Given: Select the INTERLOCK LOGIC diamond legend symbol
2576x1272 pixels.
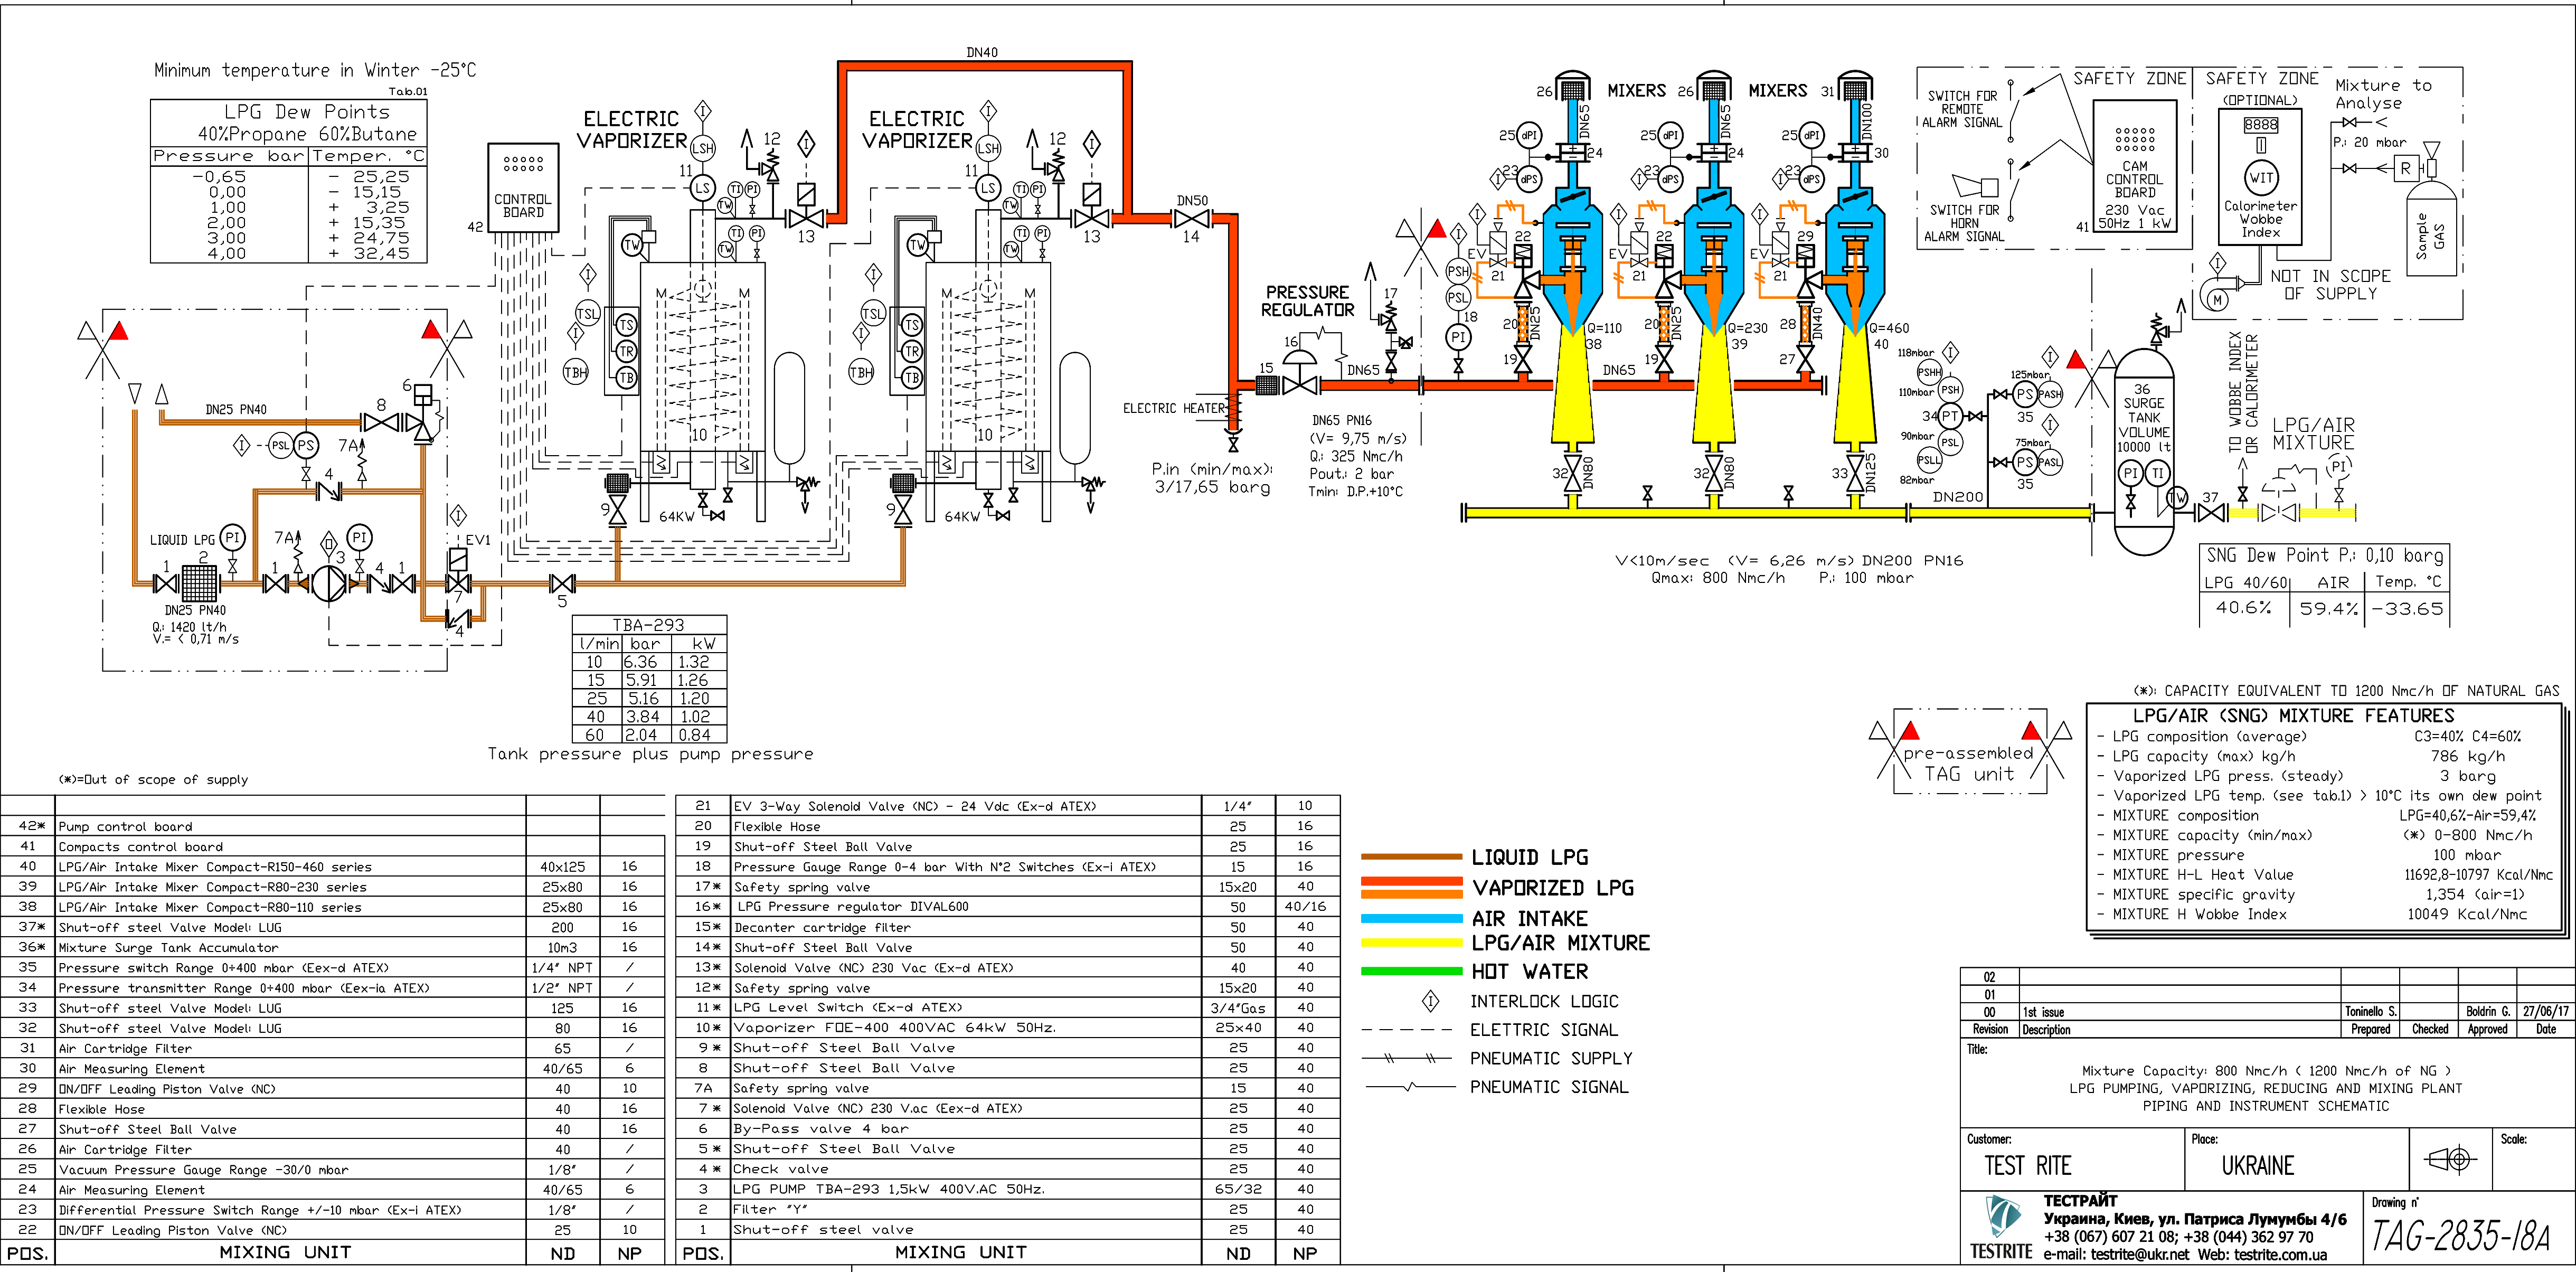Looking at the screenshot, I should (1431, 1001).
